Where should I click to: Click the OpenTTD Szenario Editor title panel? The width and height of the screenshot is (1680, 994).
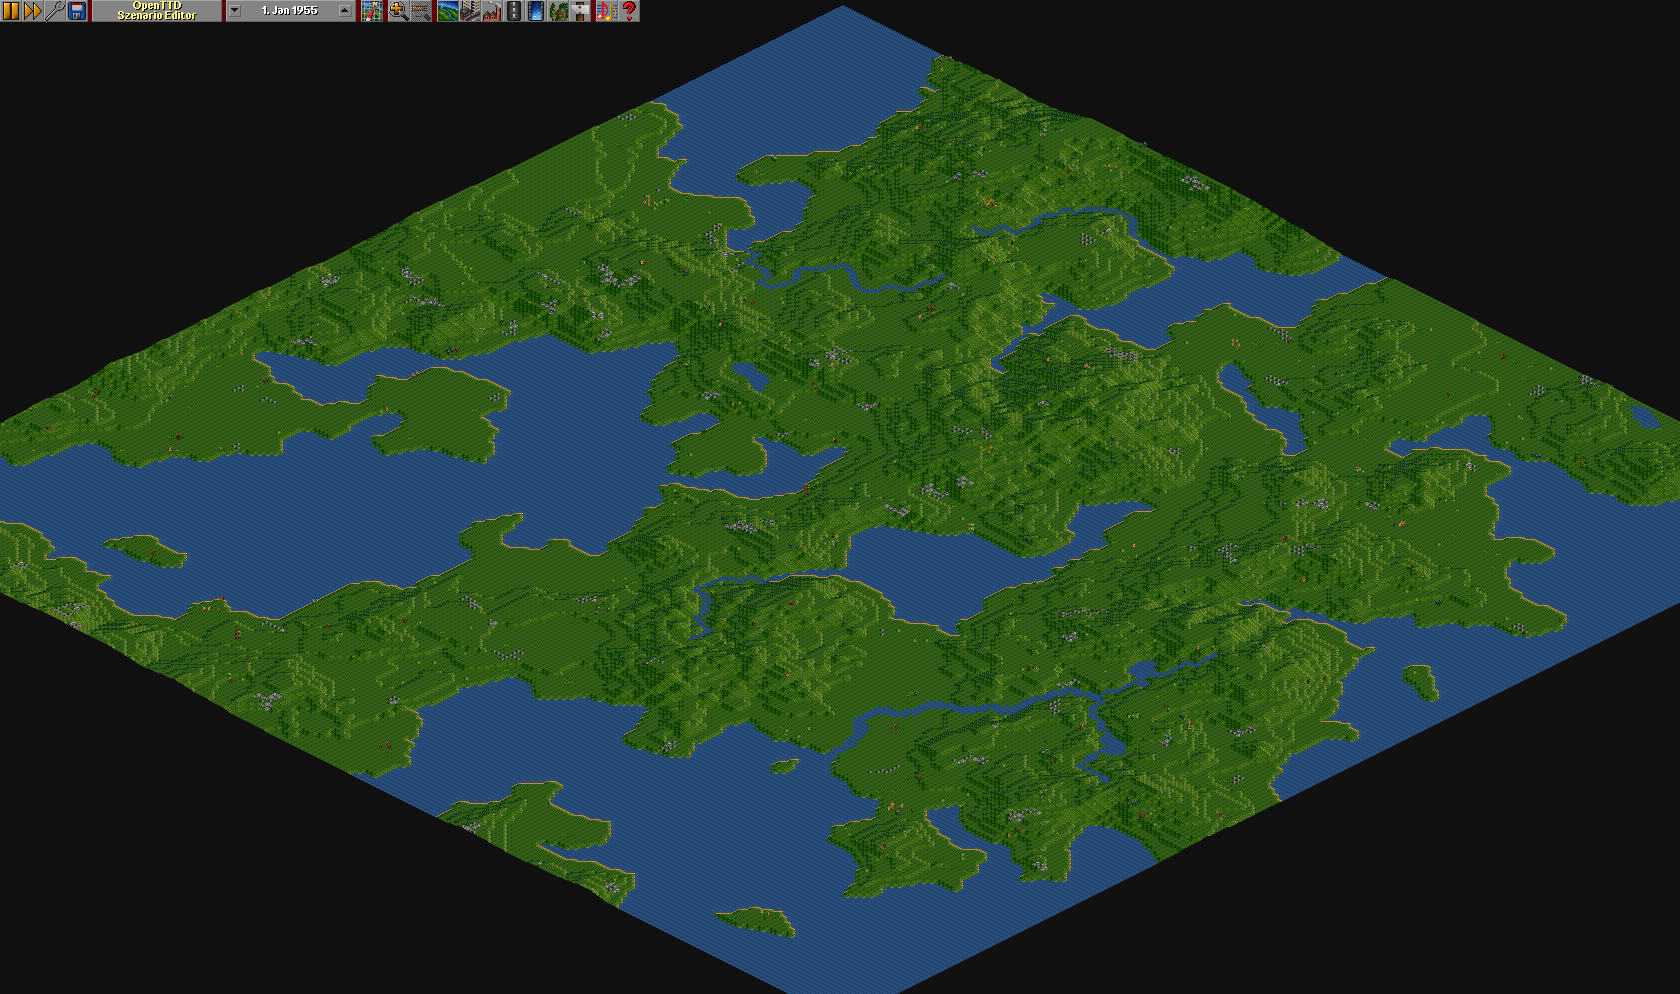(157, 11)
